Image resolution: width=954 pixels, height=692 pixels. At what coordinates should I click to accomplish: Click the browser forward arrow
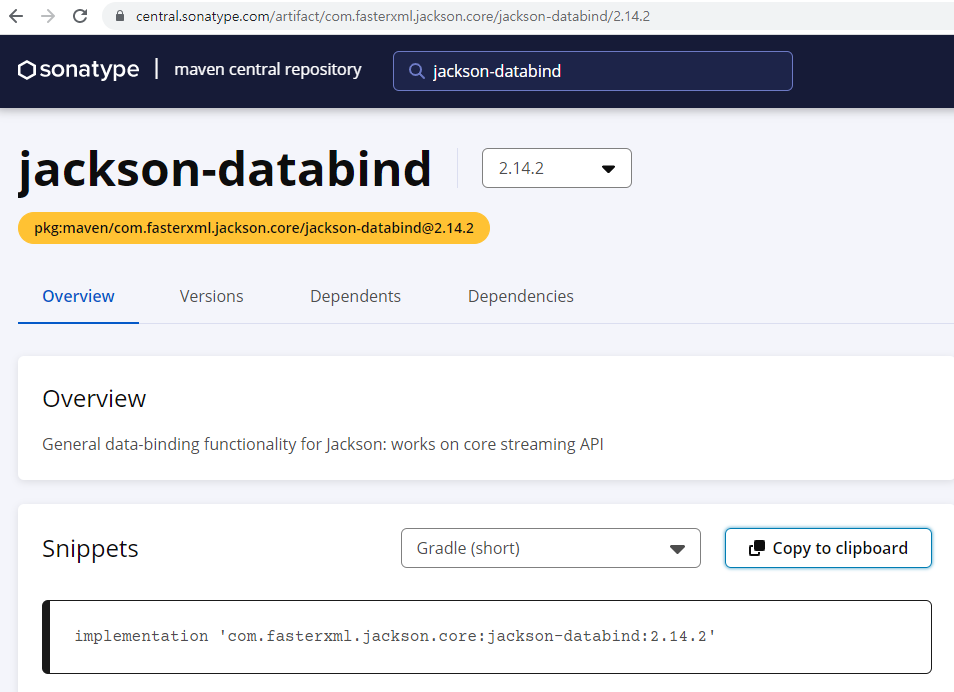(x=47, y=16)
